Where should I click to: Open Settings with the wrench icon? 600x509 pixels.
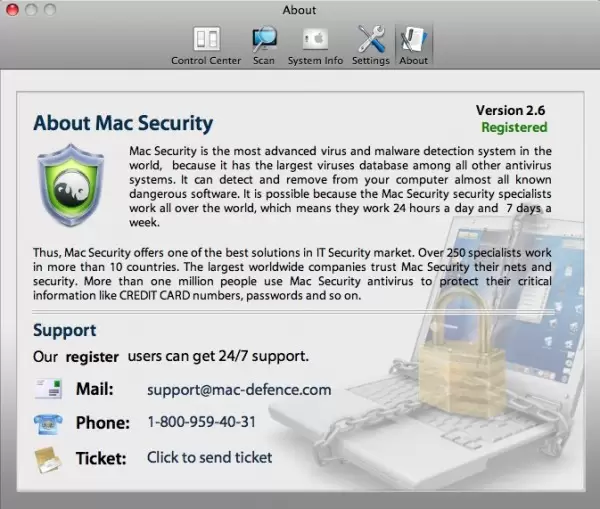pos(371,42)
